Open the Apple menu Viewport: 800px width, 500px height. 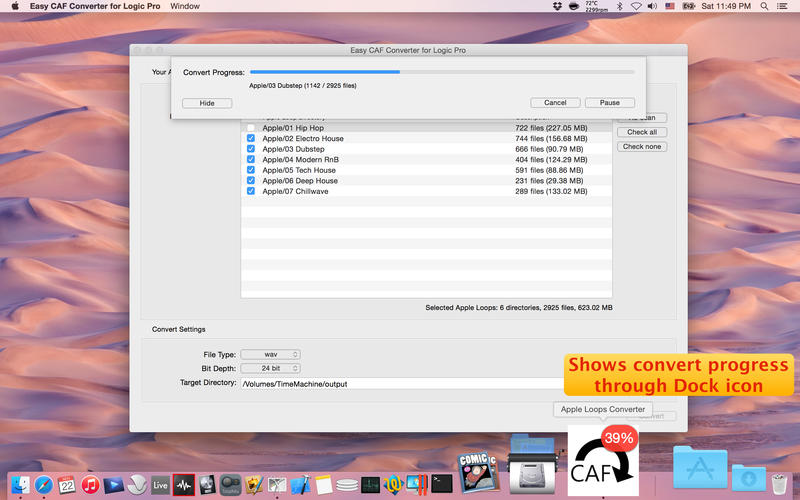click(14, 6)
